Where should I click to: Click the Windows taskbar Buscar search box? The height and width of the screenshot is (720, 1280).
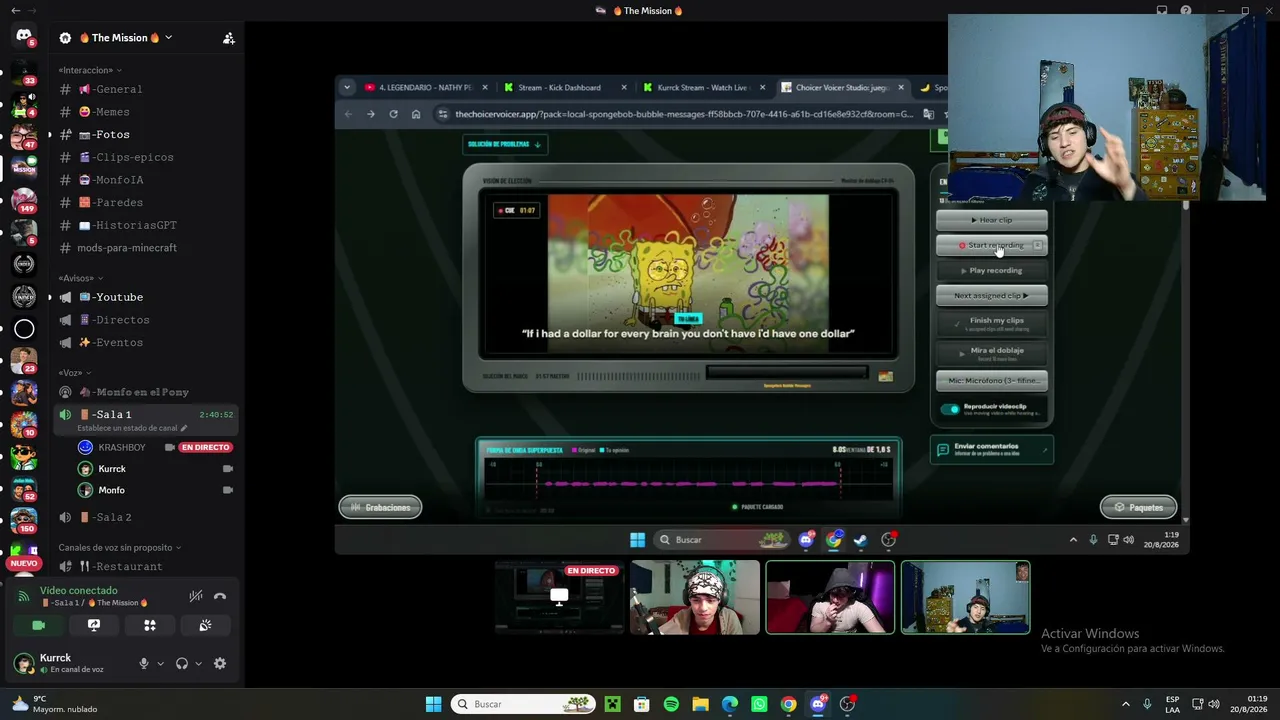point(523,704)
